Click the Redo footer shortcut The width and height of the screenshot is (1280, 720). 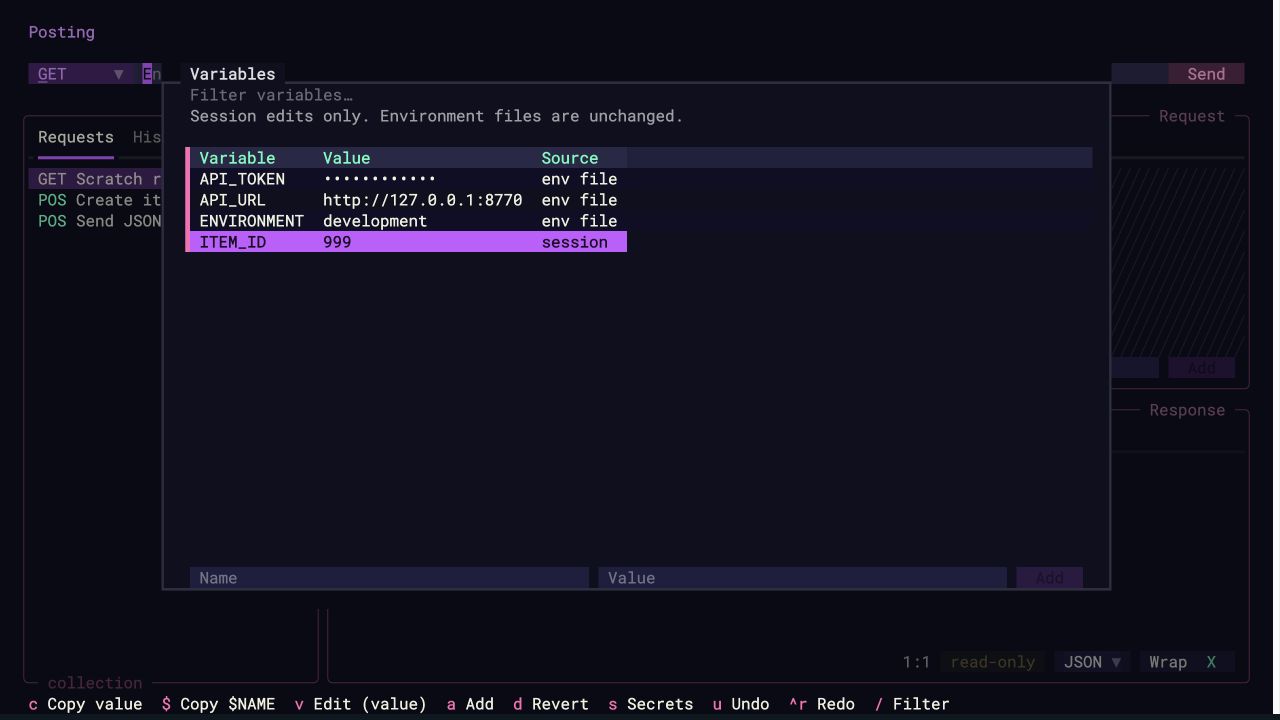(x=822, y=704)
